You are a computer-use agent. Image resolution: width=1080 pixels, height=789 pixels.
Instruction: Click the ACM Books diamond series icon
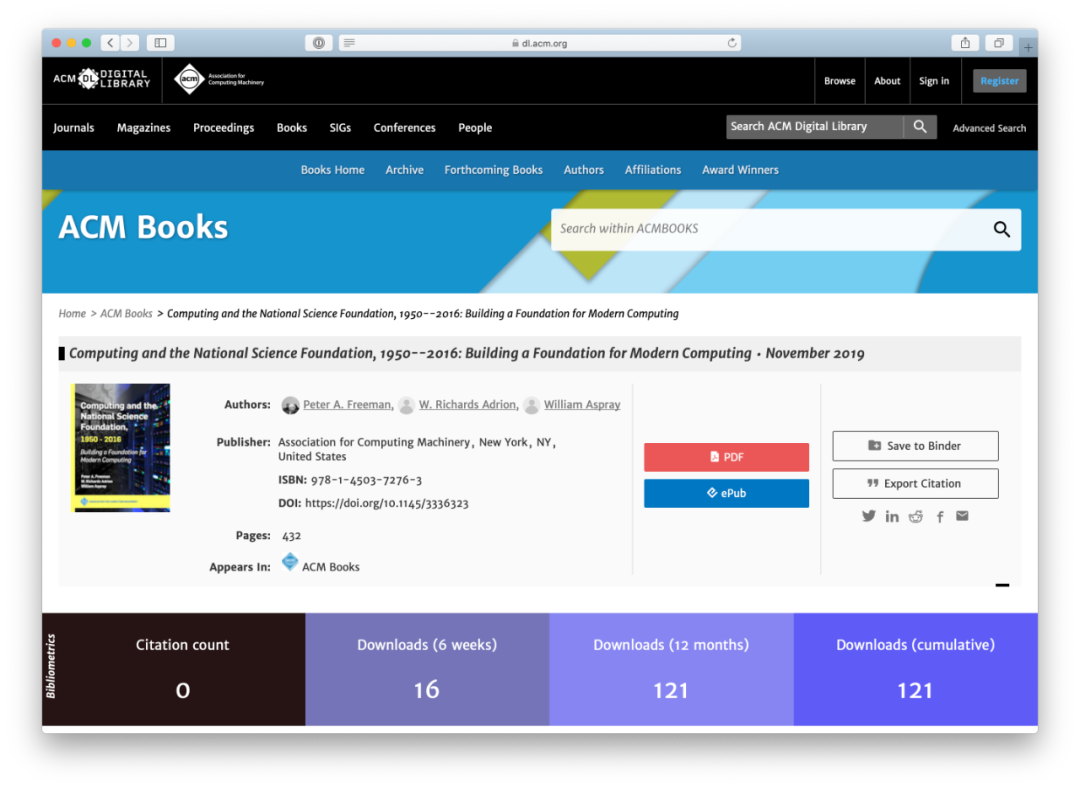click(290, 562)
